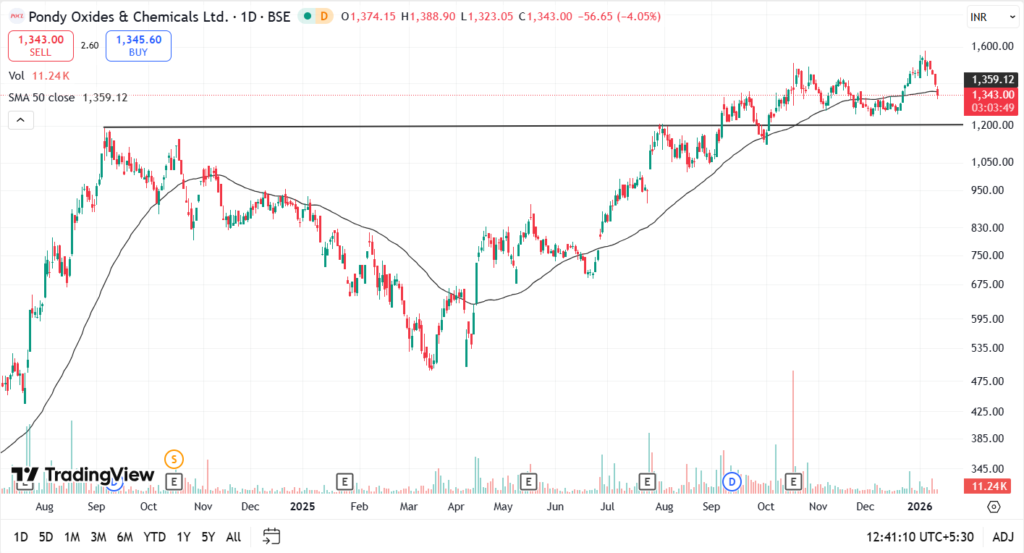Viewport: 1024px width, 553px height.
Task: Click the earnings 'E' marker near May 2025
Action: coord(527,482)
